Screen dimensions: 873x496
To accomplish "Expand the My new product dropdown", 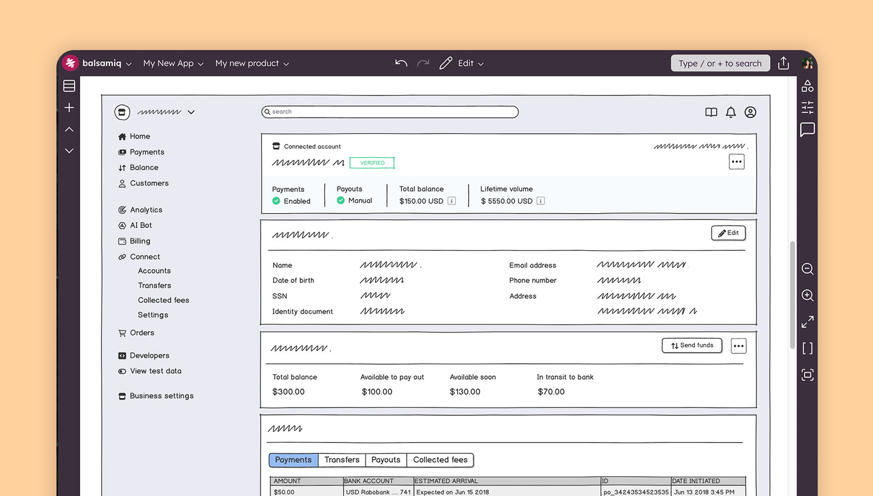I will point(252,63).
